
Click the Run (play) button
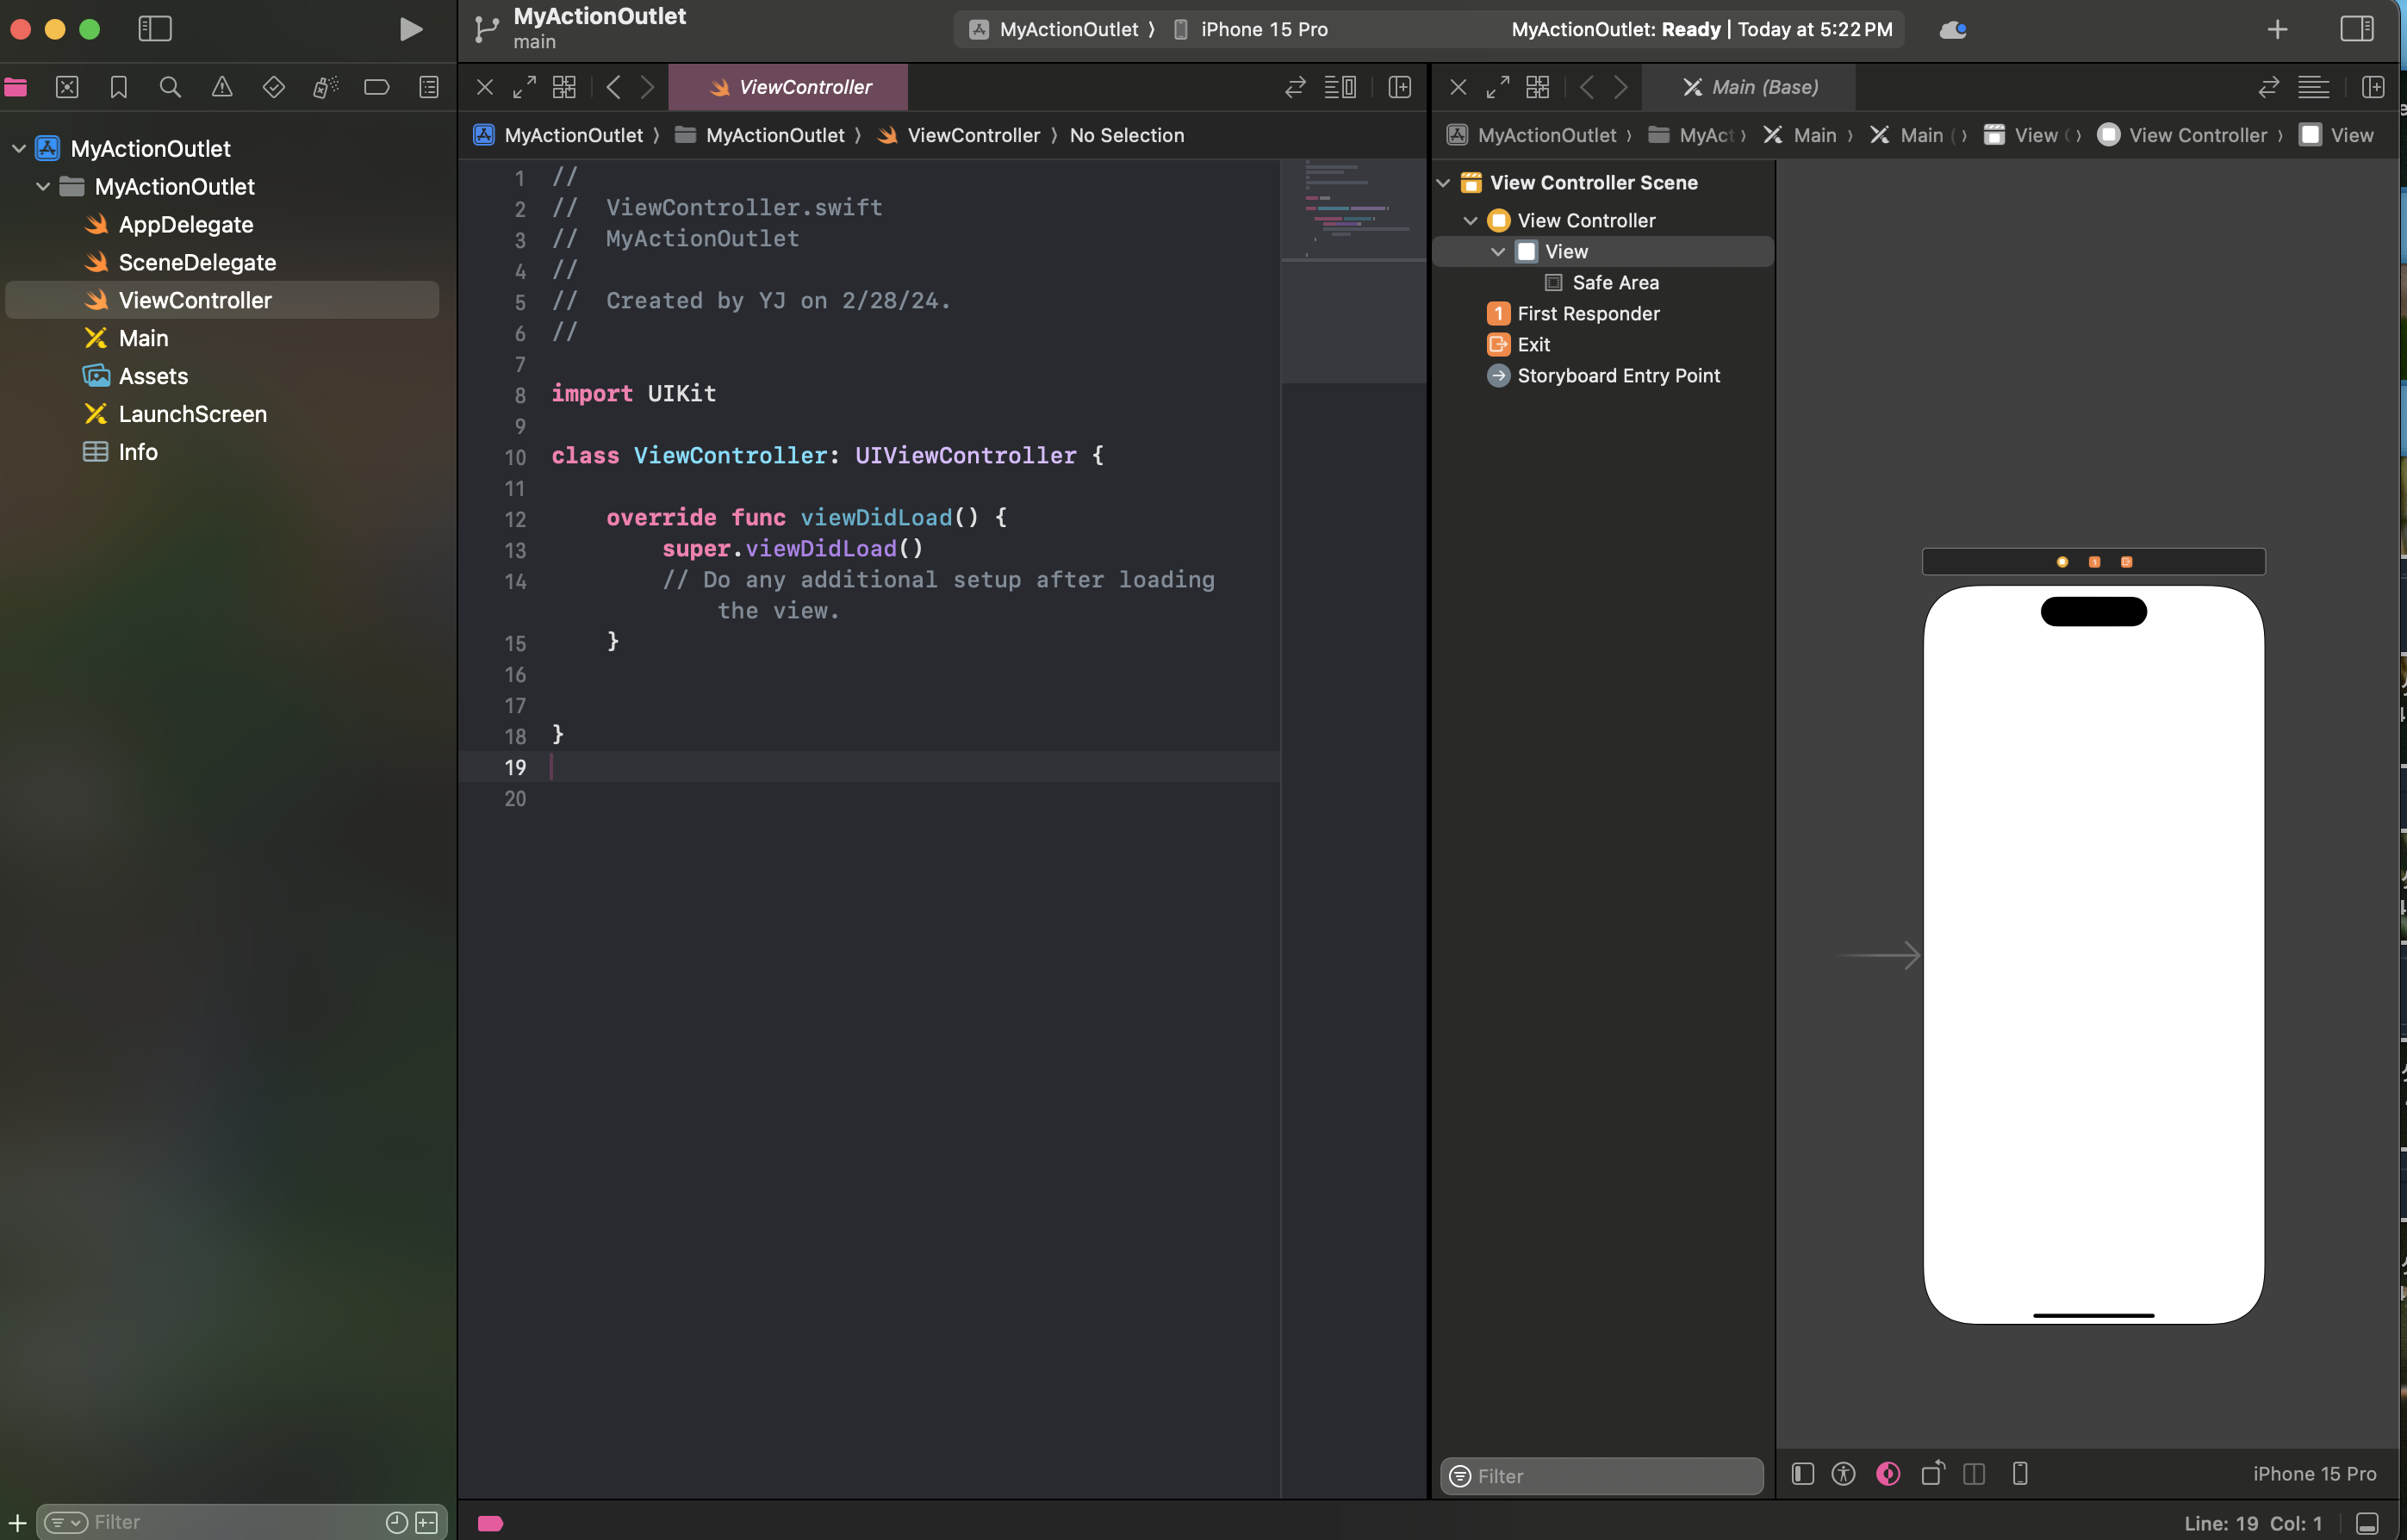tap(410, 29)
